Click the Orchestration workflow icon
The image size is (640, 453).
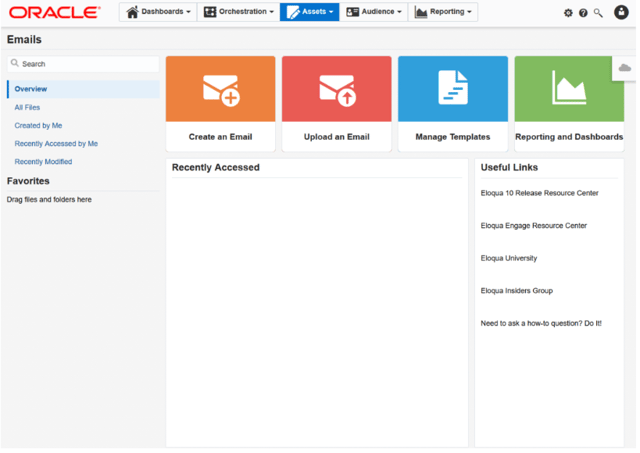(210, 12)
